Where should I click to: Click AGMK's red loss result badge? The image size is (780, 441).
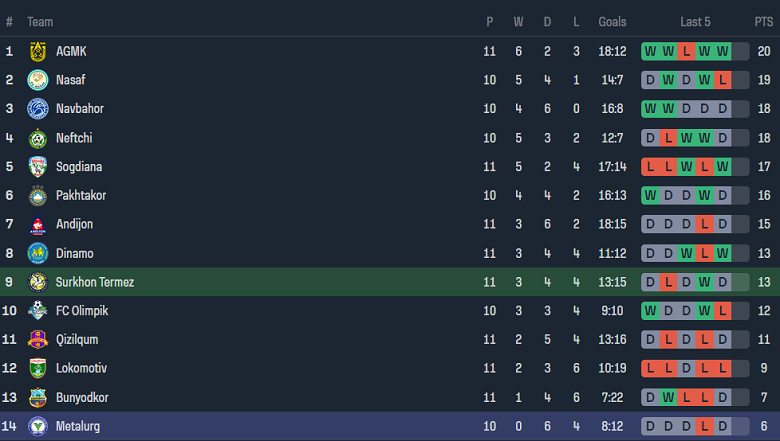tap(687, 51)
